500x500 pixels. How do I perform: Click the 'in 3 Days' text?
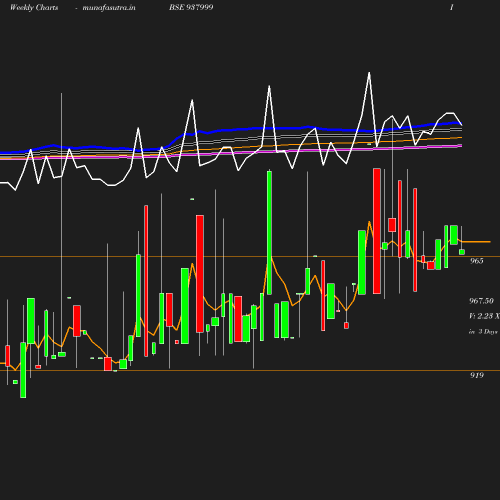(x=483, y=332)
